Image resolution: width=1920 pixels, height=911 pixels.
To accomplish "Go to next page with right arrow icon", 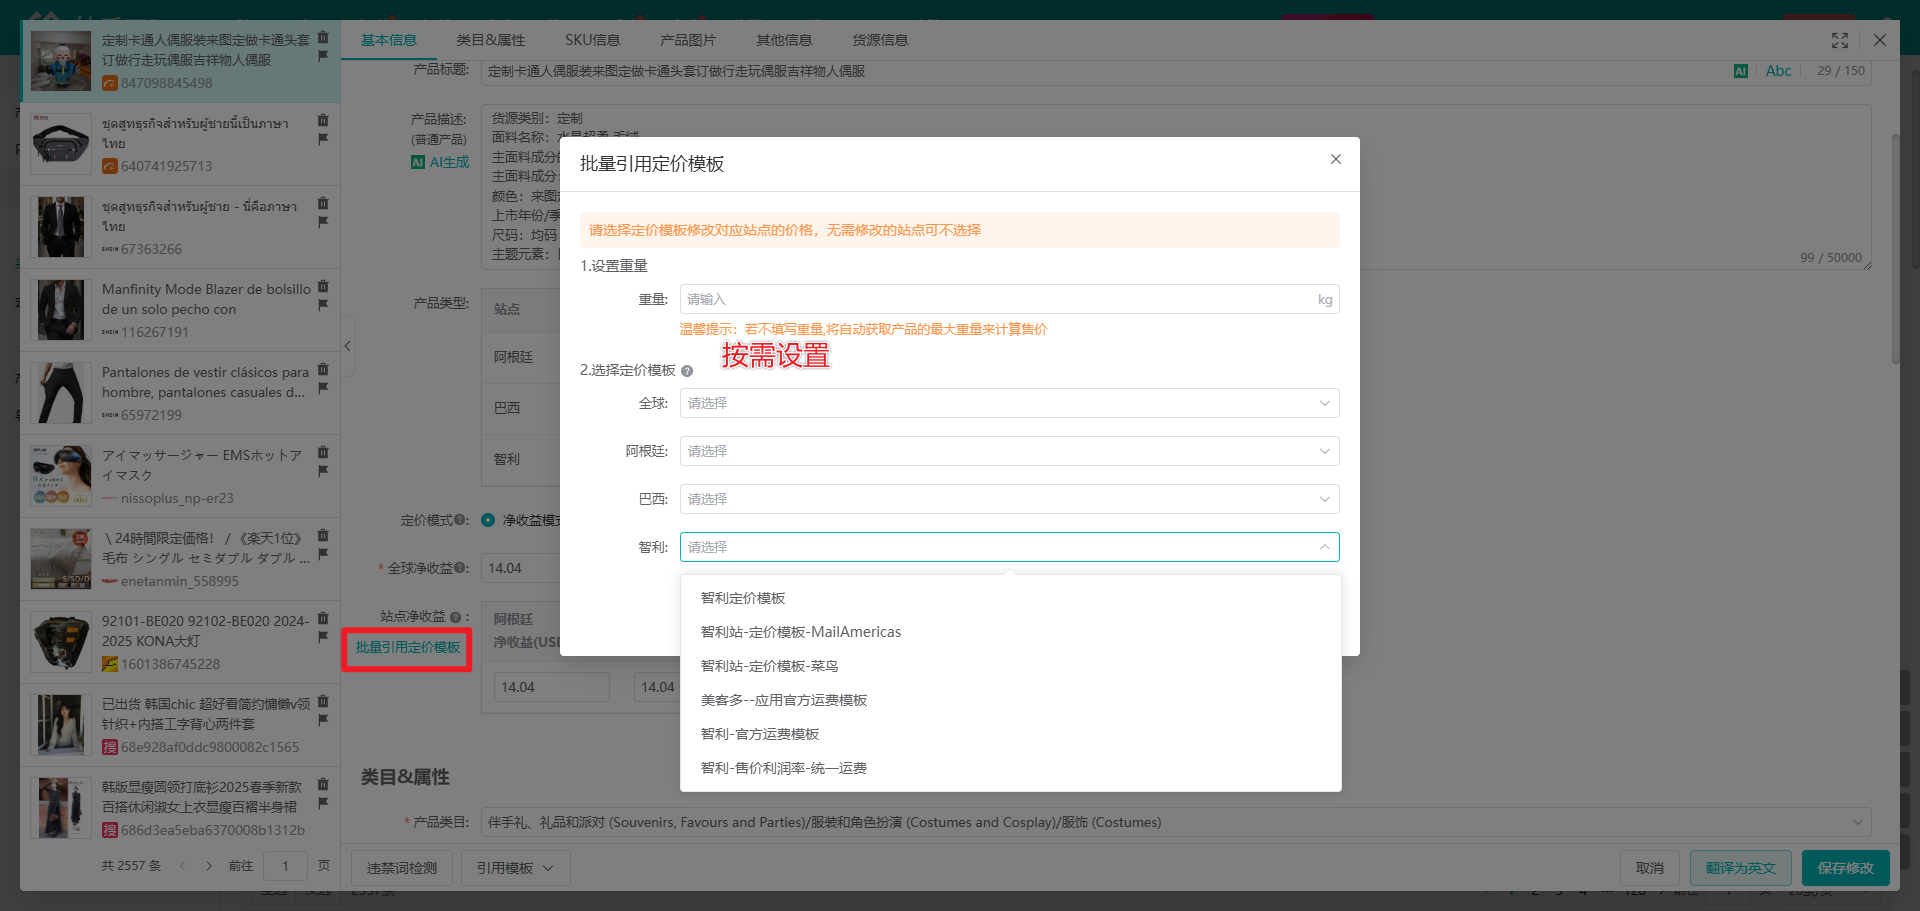I will 207,866.
